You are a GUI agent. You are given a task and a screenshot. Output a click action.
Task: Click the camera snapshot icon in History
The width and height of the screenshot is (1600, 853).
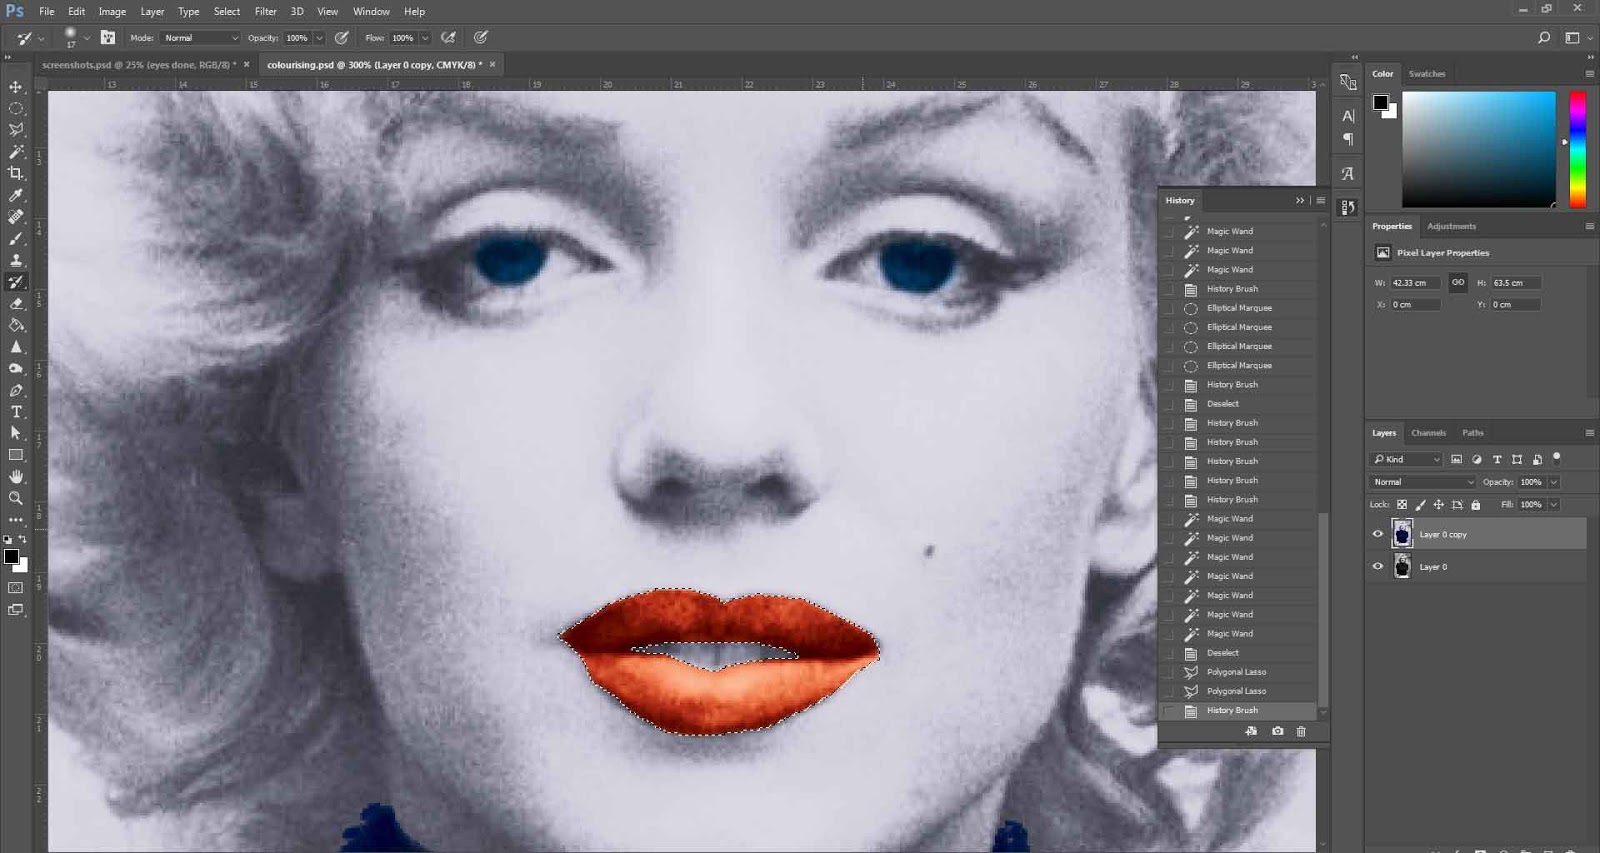pos(1277,731)
